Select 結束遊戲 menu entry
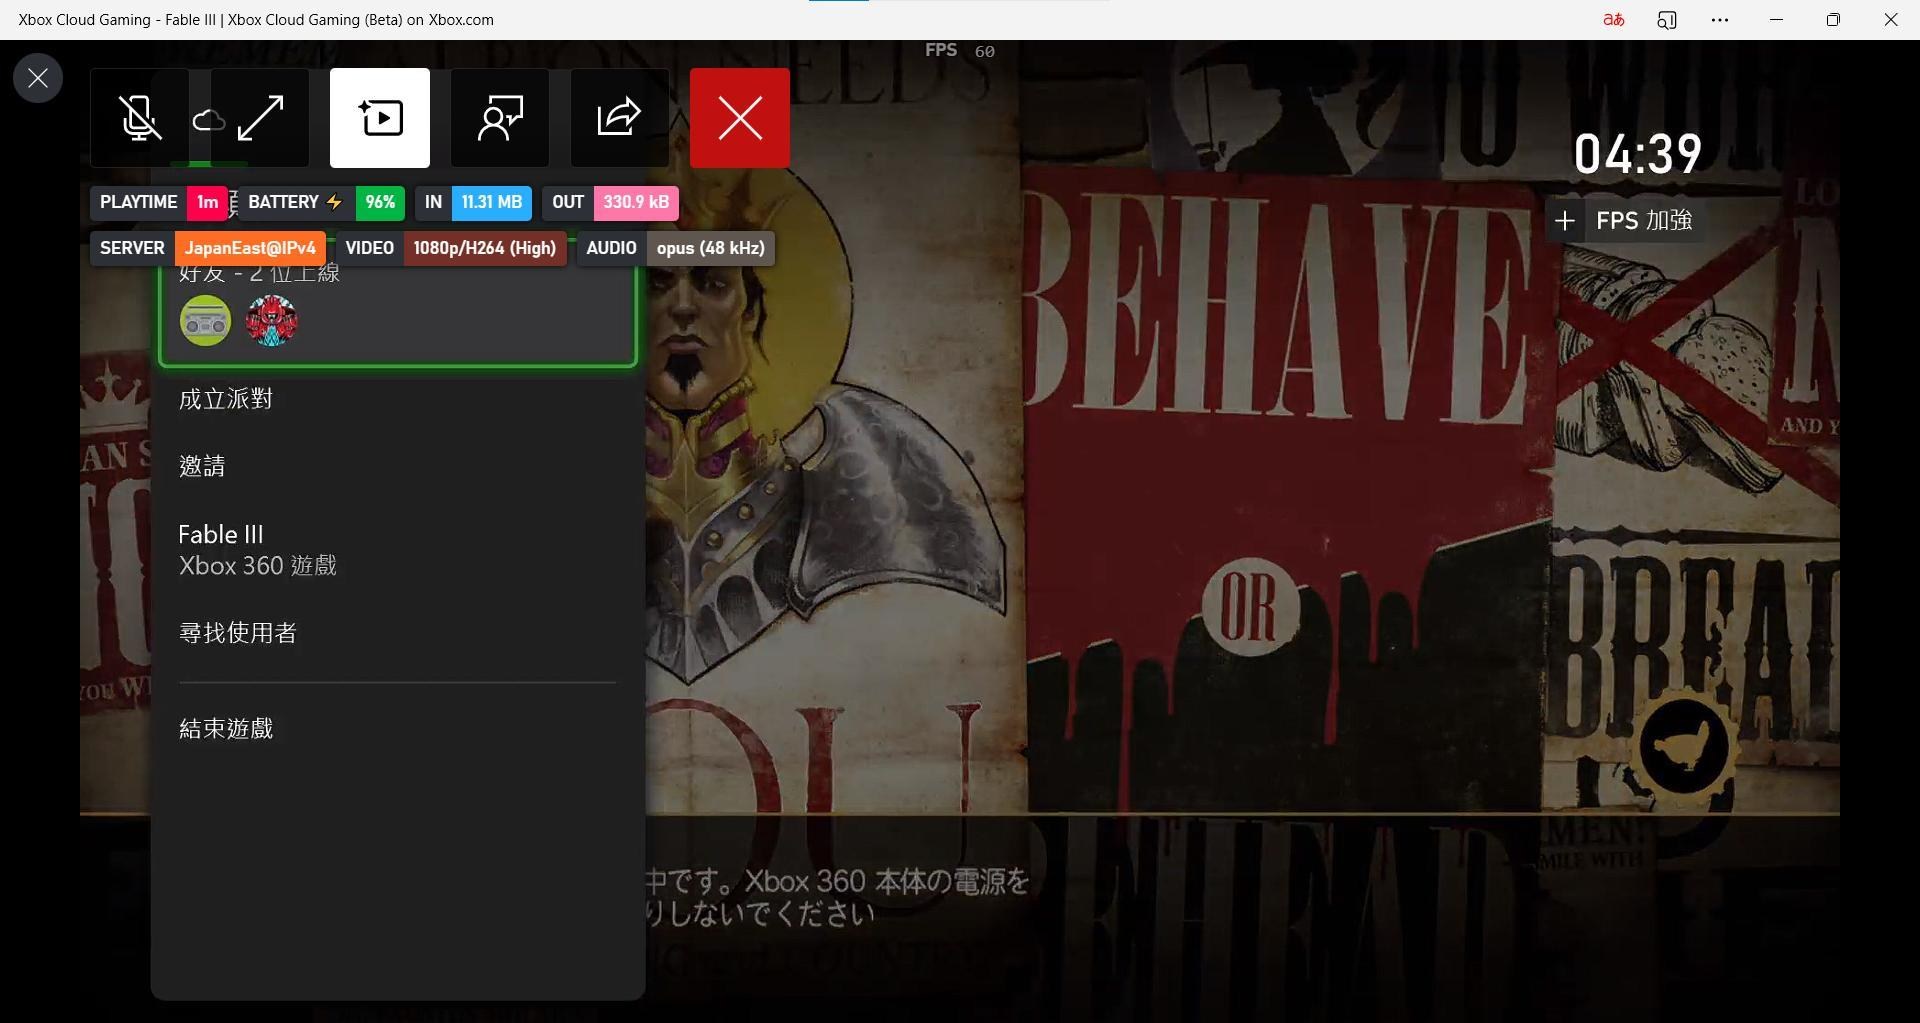Screen dimensions: 1920x1023 coord(398,729)
